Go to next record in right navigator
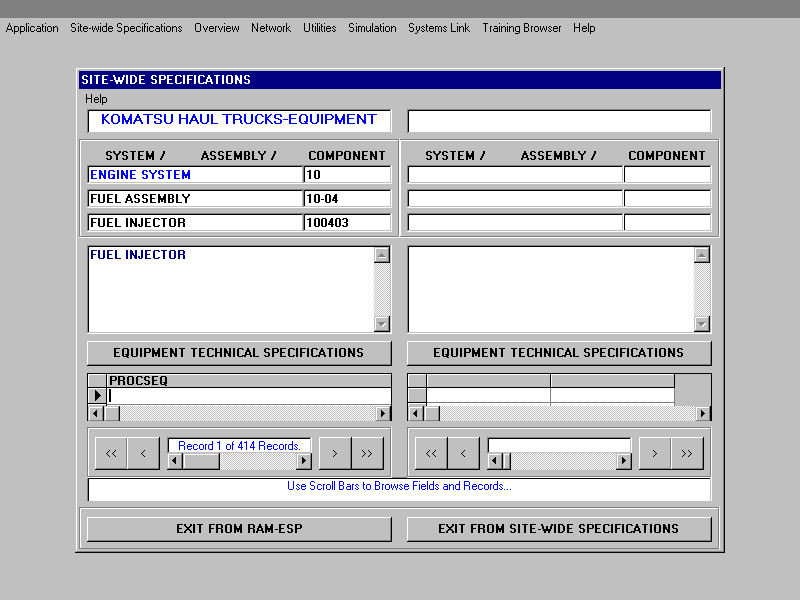 pyautogui.click(x=655, y=453)
